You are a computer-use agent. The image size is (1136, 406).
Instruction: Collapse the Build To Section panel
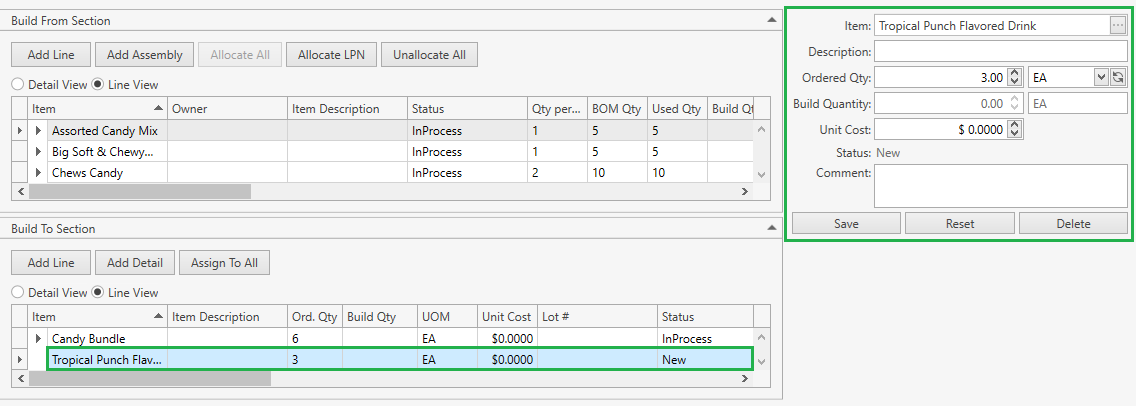point(770,229)
